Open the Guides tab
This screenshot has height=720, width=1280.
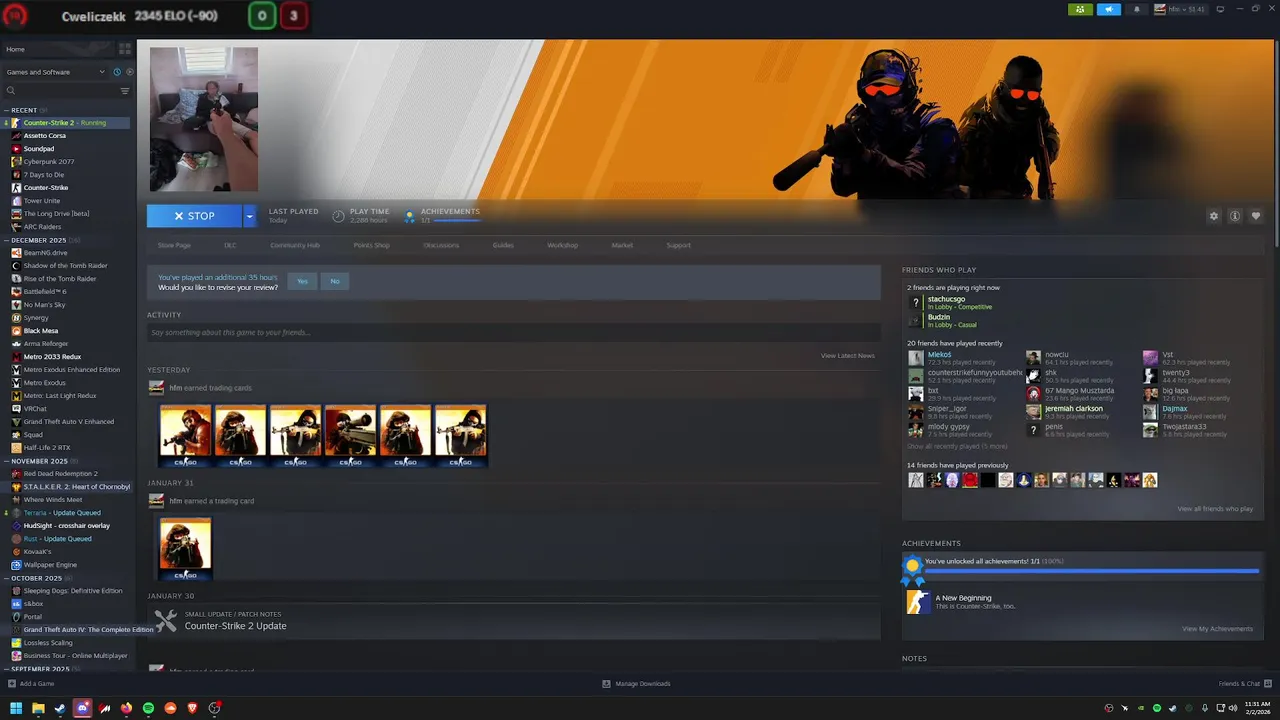click(x=503, y=245)
